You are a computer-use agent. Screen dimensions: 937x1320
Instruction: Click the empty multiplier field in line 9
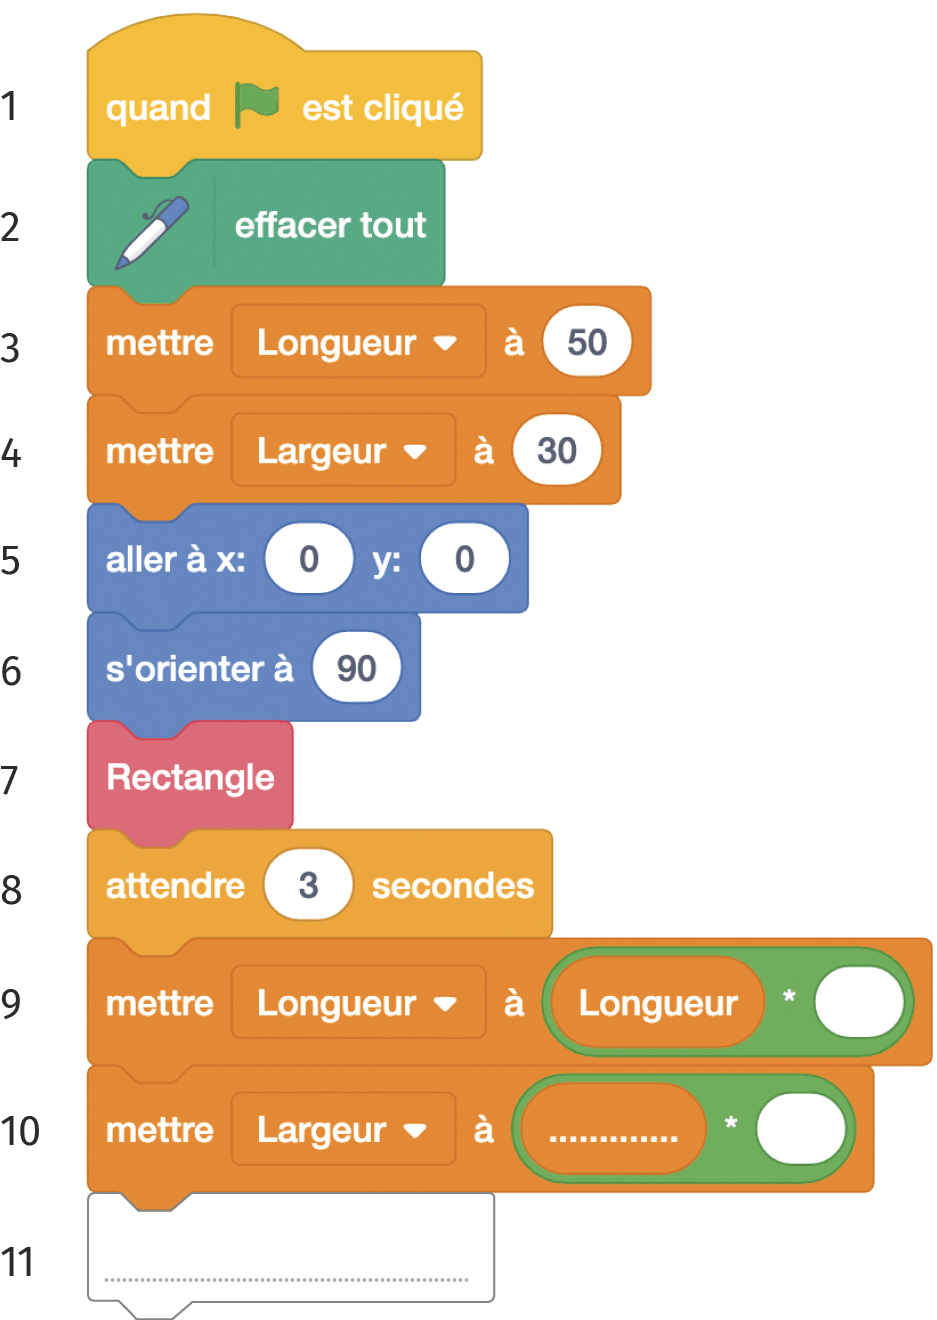coord(859,1002)
